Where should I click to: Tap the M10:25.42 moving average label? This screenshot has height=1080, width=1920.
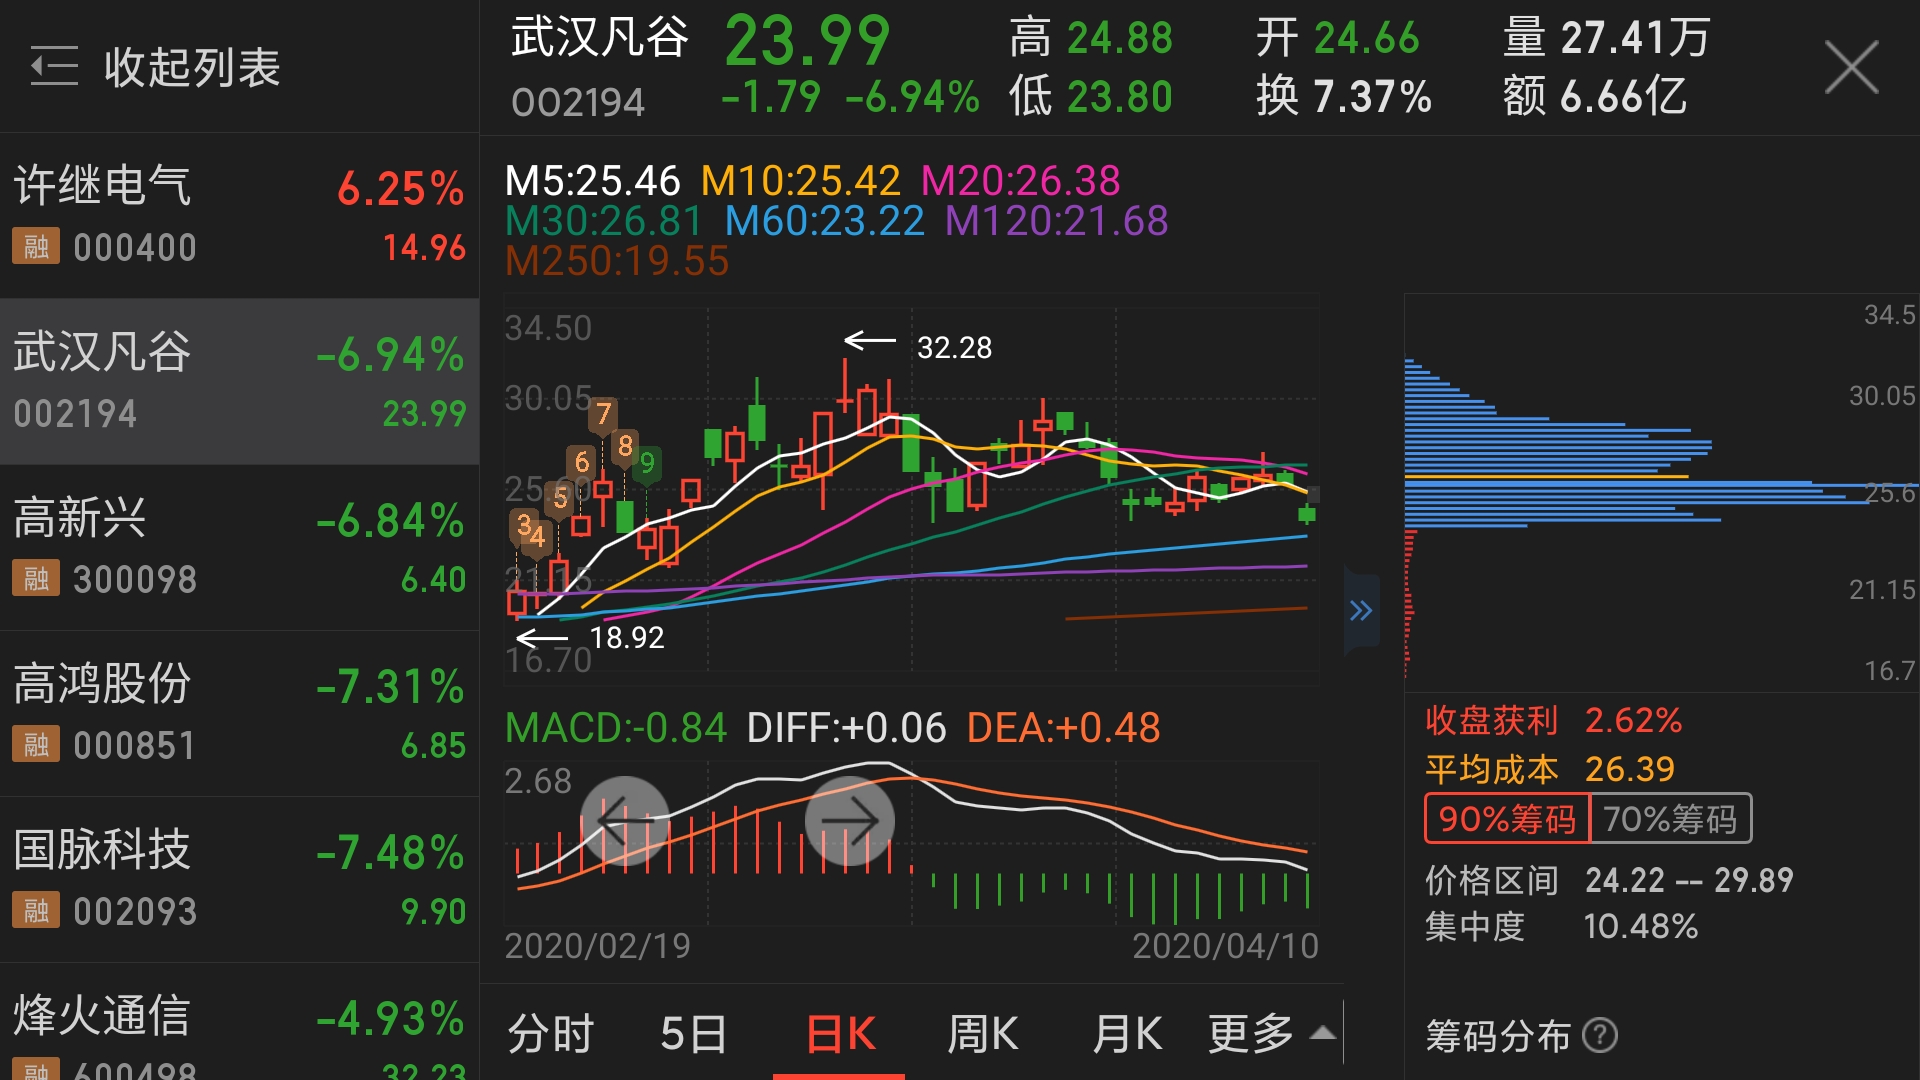coord(800,181)
